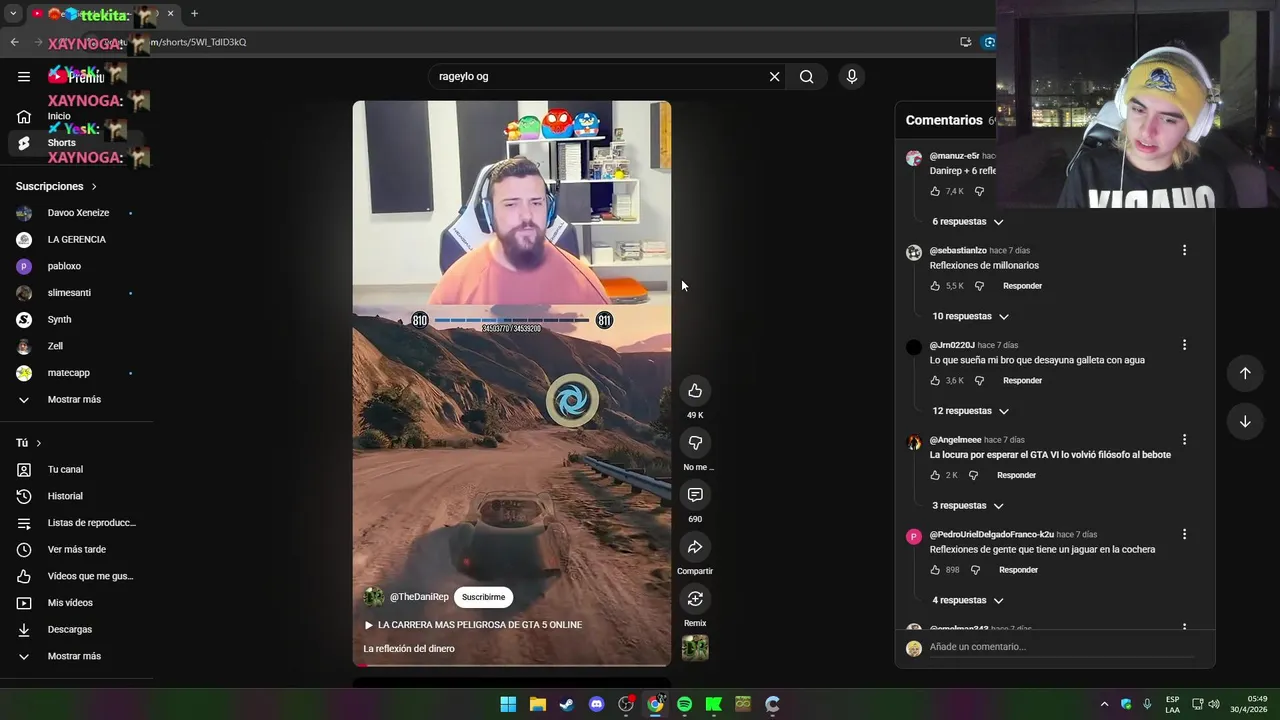Click in the rageylo og search field

point(598,76)
